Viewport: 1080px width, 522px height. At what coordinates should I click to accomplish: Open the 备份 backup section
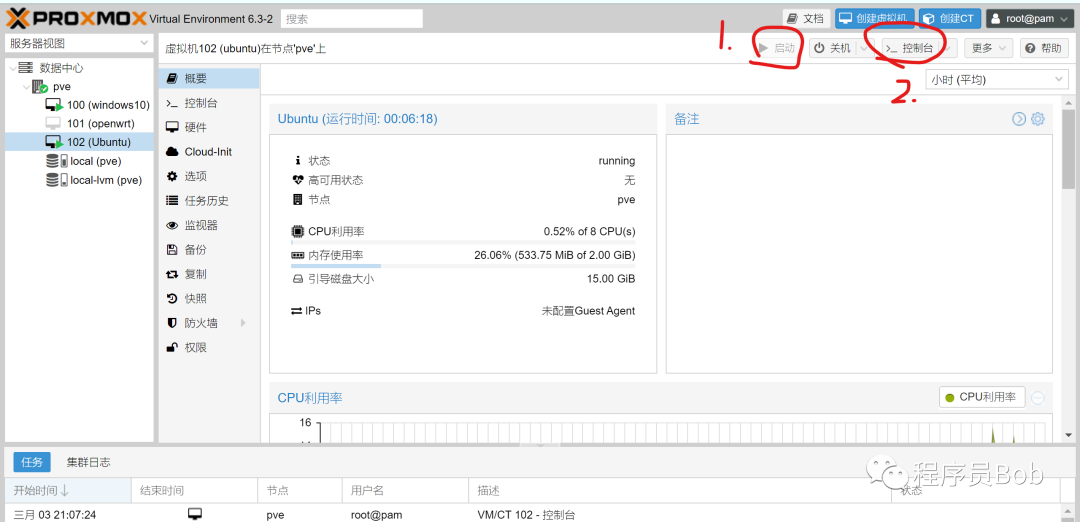(209, 250)
